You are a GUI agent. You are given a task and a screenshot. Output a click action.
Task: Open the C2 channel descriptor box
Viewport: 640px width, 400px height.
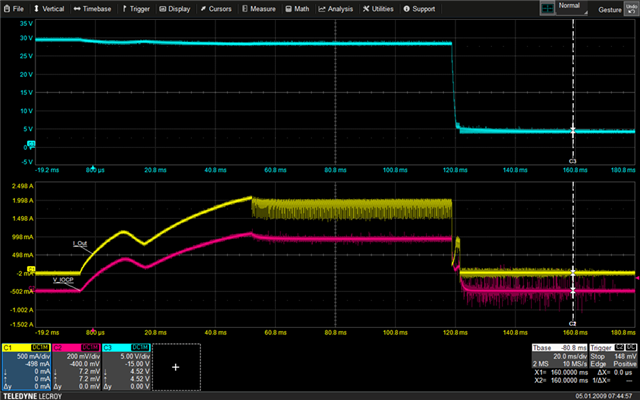(76, 367)
